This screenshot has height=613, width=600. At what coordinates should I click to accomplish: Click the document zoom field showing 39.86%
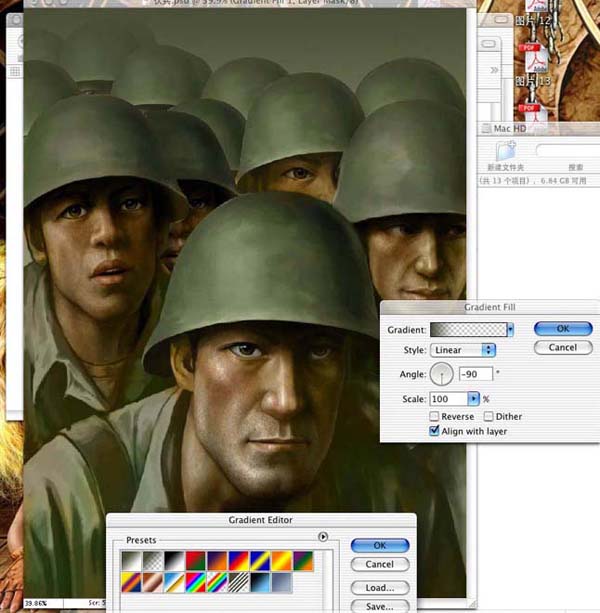point(43,603)
